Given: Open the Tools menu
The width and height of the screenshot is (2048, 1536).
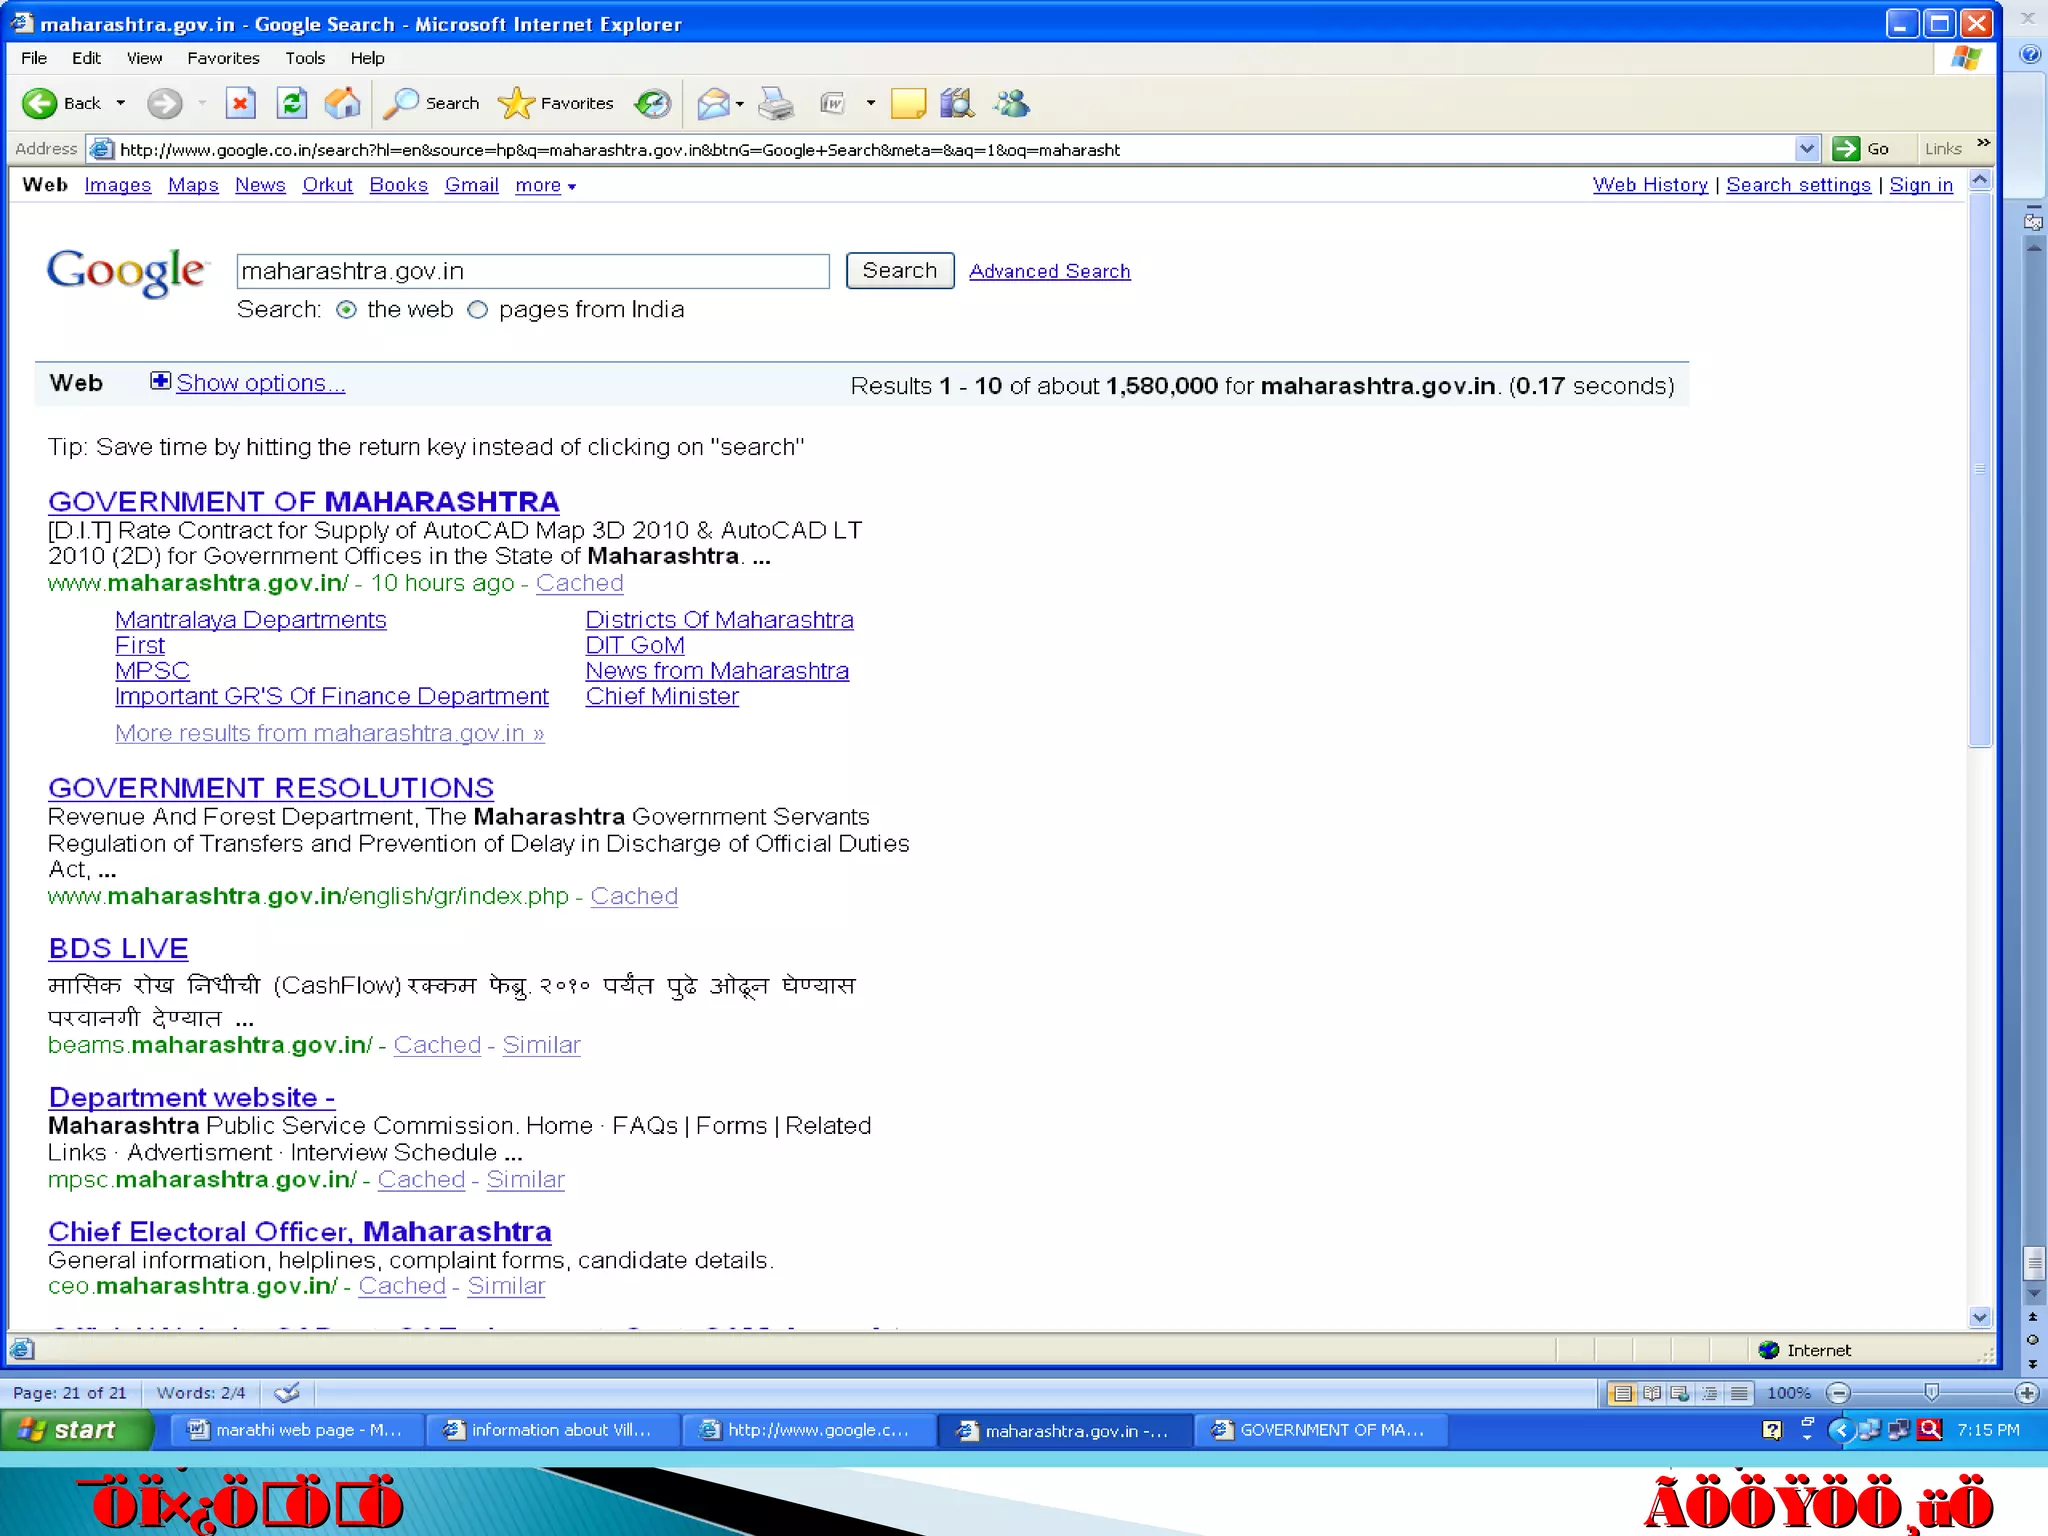Looking at the screenshot, I should tap(304, 58).
